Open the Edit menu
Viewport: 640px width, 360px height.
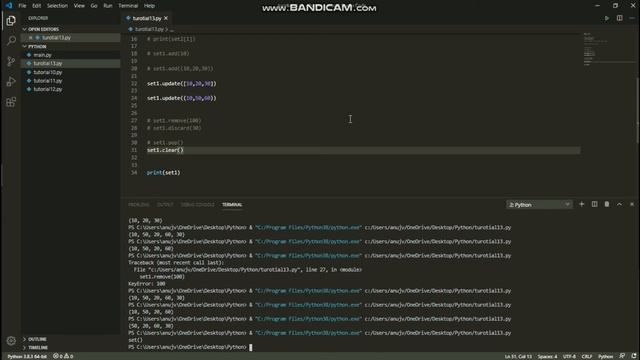[x=37, y=6]
